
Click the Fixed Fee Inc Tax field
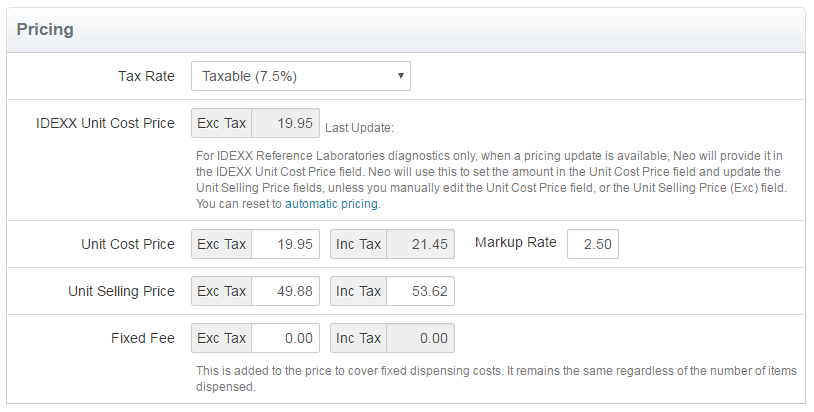420,338
